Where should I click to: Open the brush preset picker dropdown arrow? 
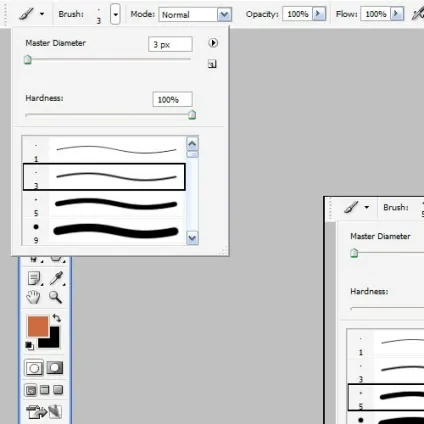pos(115,14)
